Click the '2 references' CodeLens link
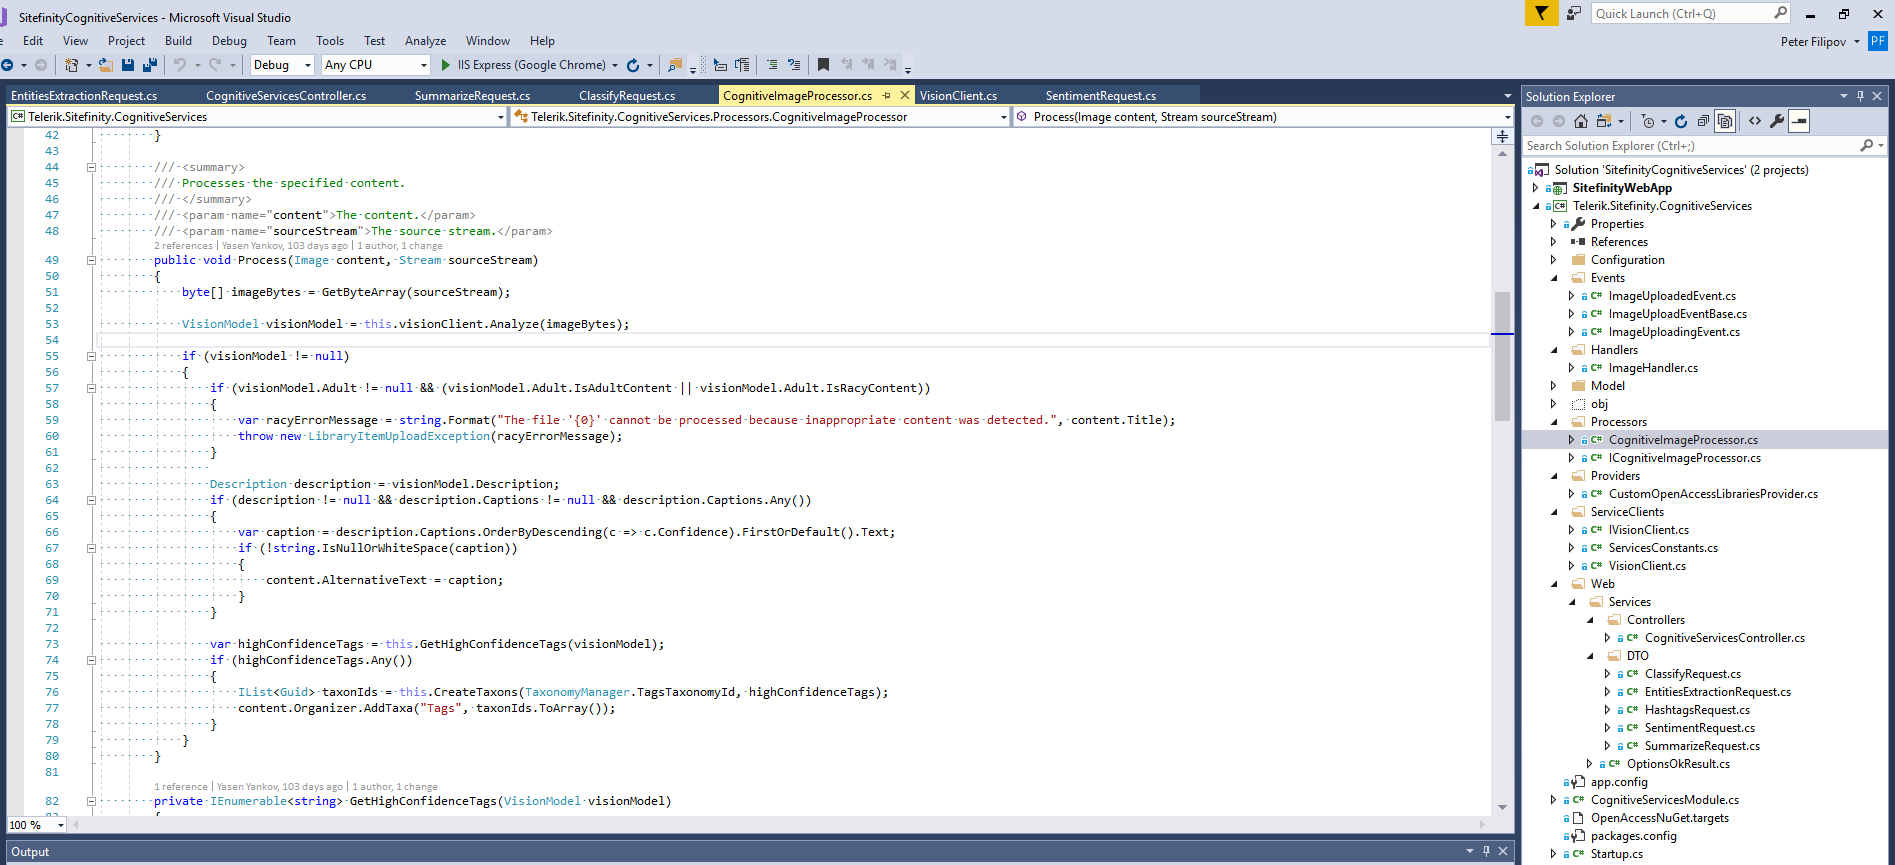1895x865 pixels. [183, 246]
